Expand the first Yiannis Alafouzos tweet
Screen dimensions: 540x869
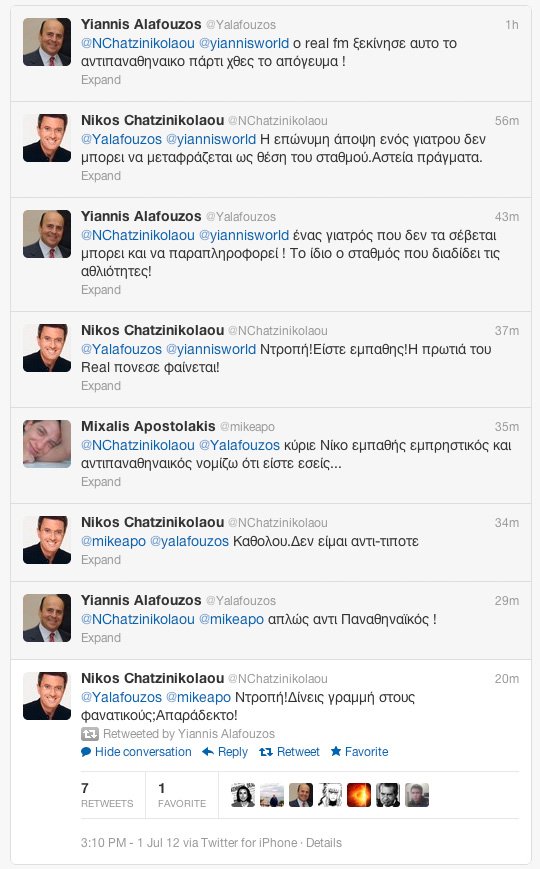[101, 80]
